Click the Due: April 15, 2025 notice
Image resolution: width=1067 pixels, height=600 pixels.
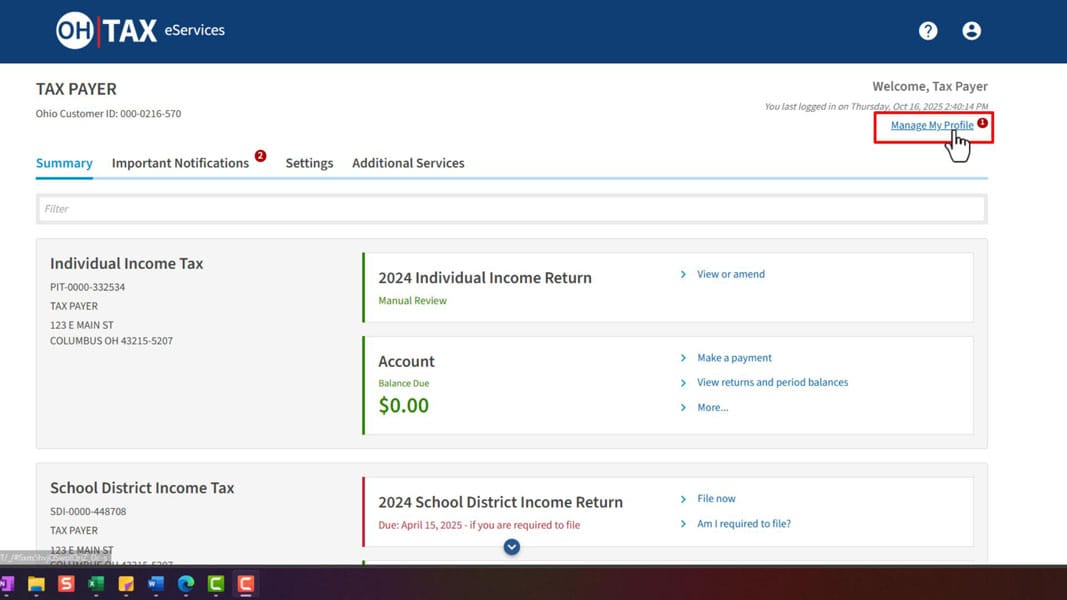[x=479, y=525]
